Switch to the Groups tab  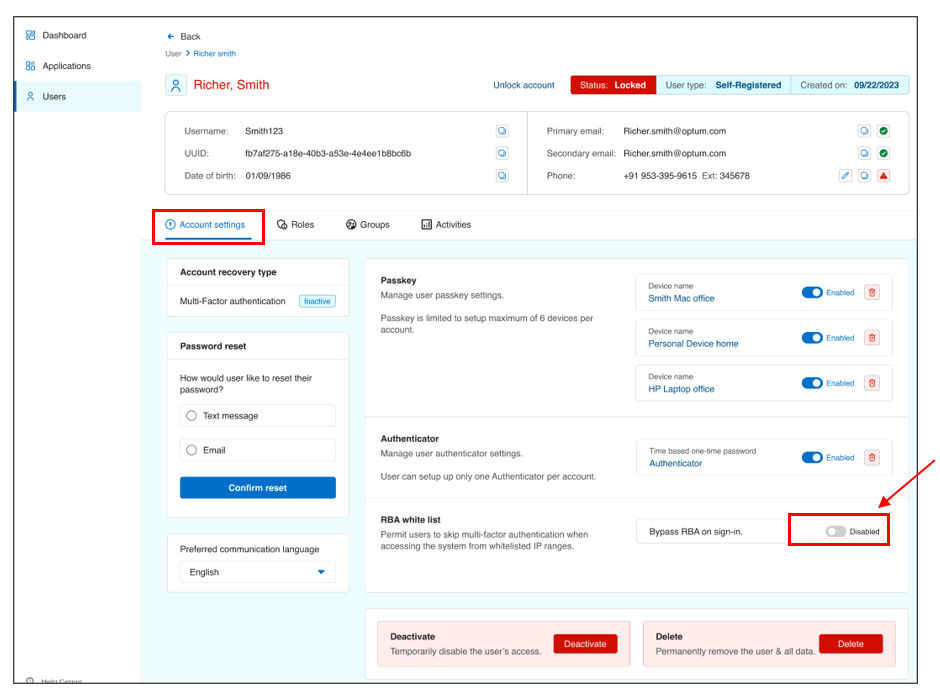[367, 225]
